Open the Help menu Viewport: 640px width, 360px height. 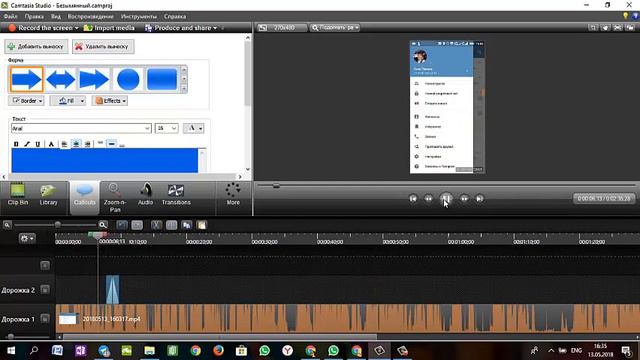(175, 16)
